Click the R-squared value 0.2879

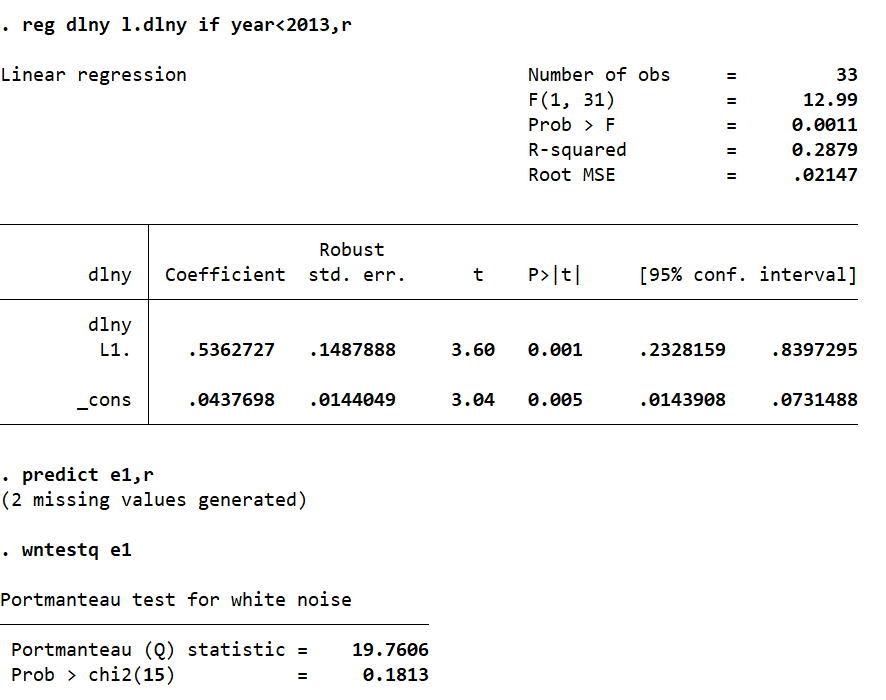click(x=824, y=150)
